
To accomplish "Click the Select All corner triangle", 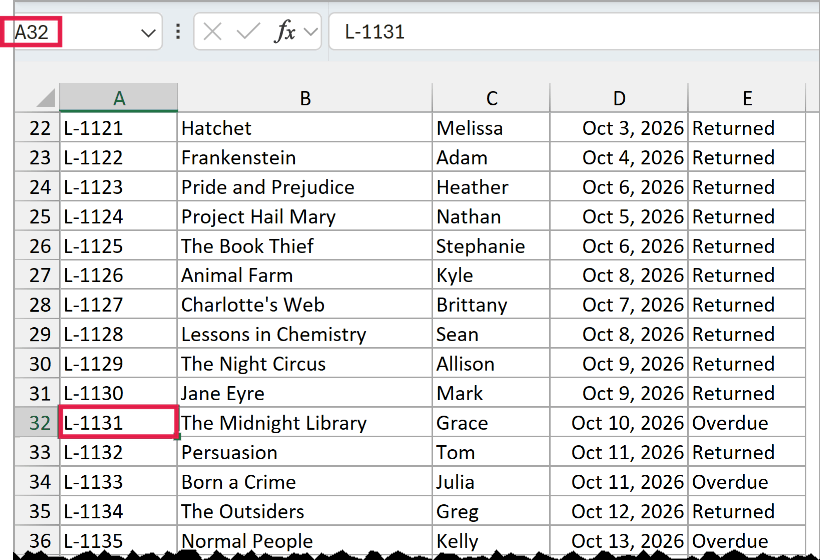I will tap(45, 98).
